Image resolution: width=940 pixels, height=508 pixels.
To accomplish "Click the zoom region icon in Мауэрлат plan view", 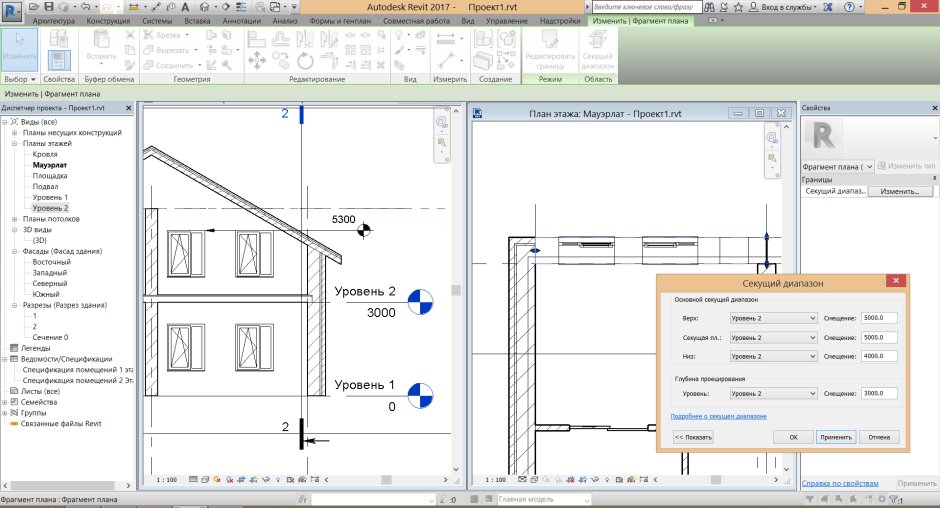I will coord(772,158).
